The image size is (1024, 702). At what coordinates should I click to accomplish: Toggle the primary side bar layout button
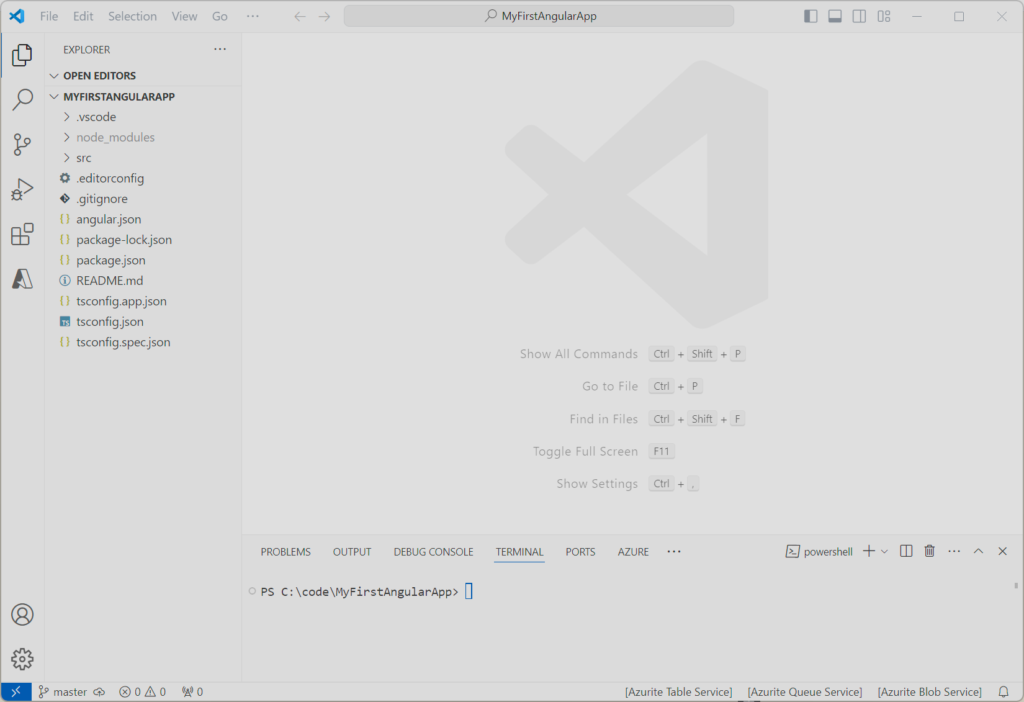coord(810,16)
